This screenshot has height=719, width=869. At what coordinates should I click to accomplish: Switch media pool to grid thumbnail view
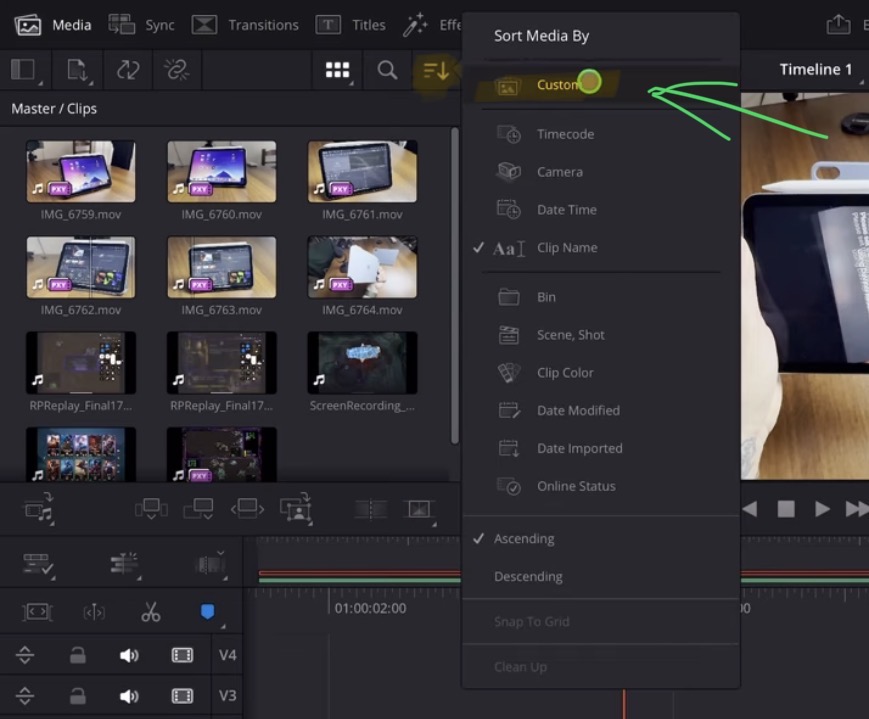338,70
